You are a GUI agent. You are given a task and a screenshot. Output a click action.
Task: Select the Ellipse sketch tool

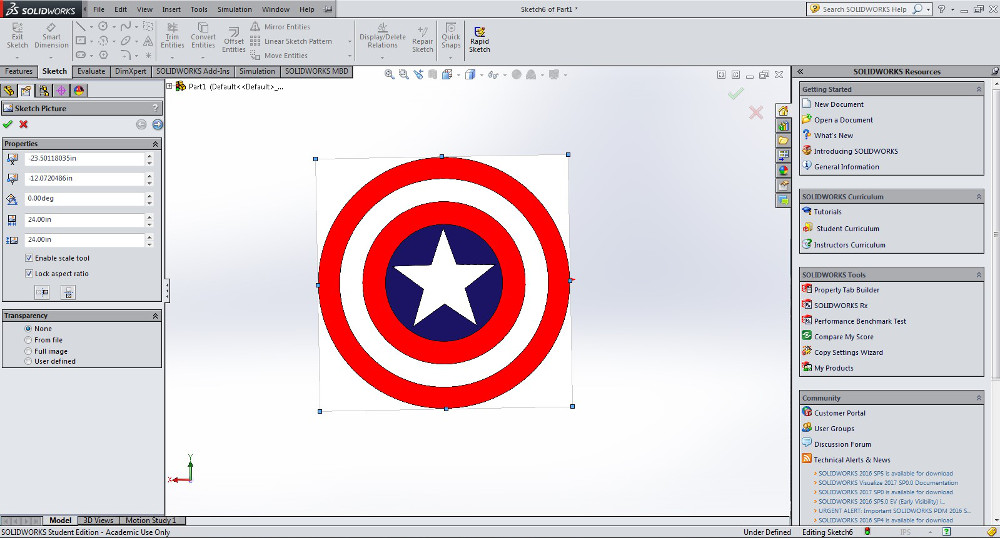pyautogui.click(x=125, y=40)
